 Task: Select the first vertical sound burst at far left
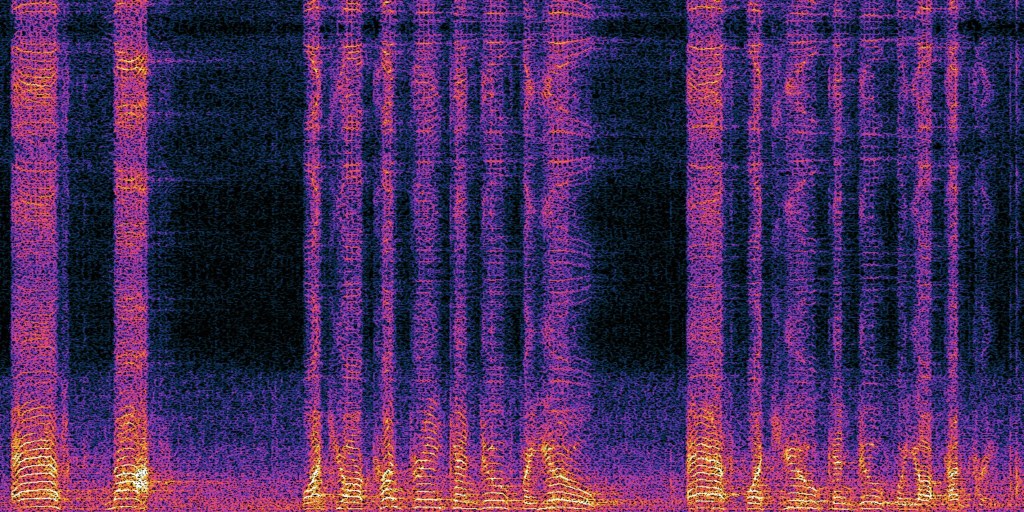34,250
